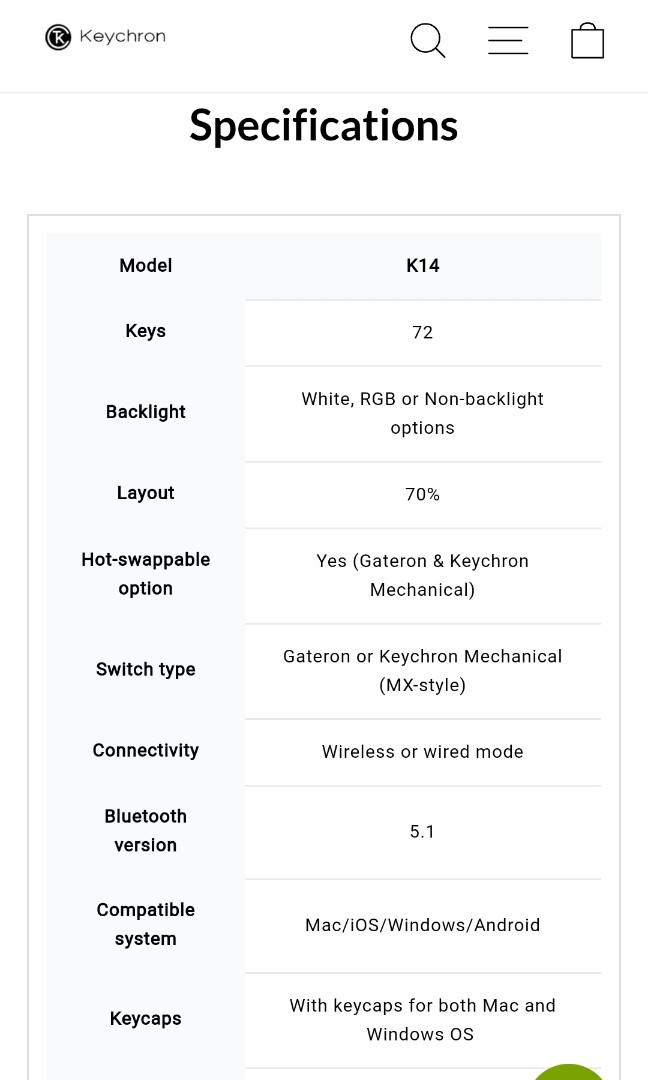The width and height of the screenshot is (648, 1080).
Task: Click the Keys count value 72
Action: 422,332
